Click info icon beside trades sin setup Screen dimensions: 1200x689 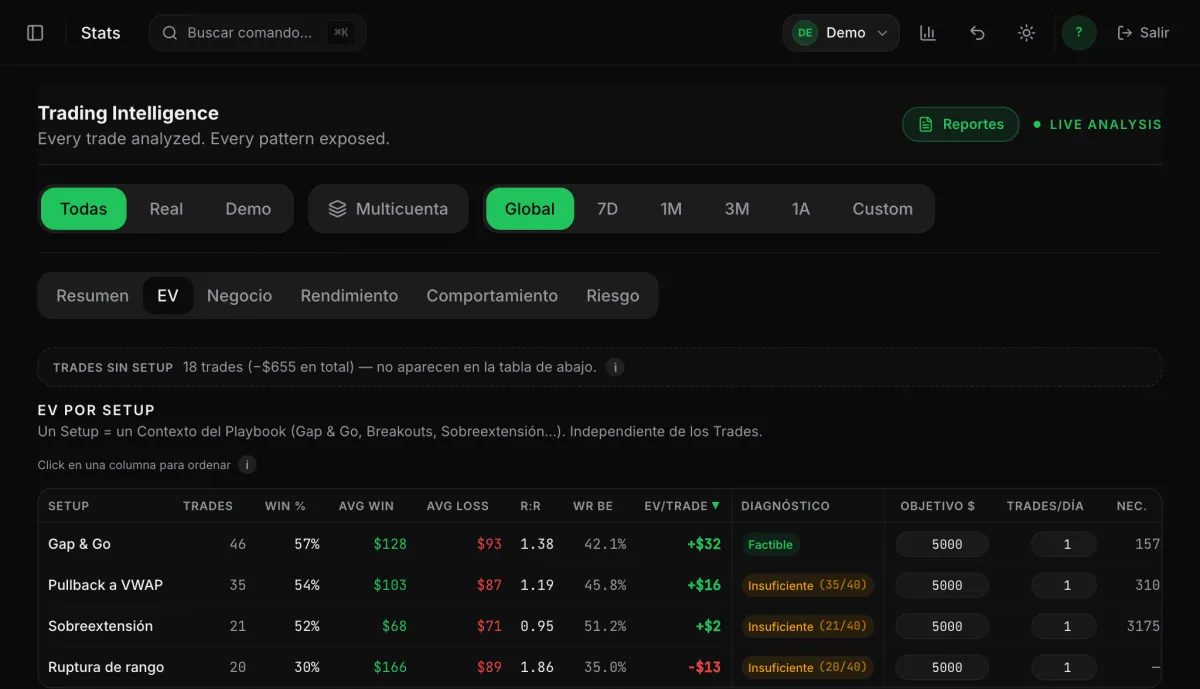[x=616, y=367]
